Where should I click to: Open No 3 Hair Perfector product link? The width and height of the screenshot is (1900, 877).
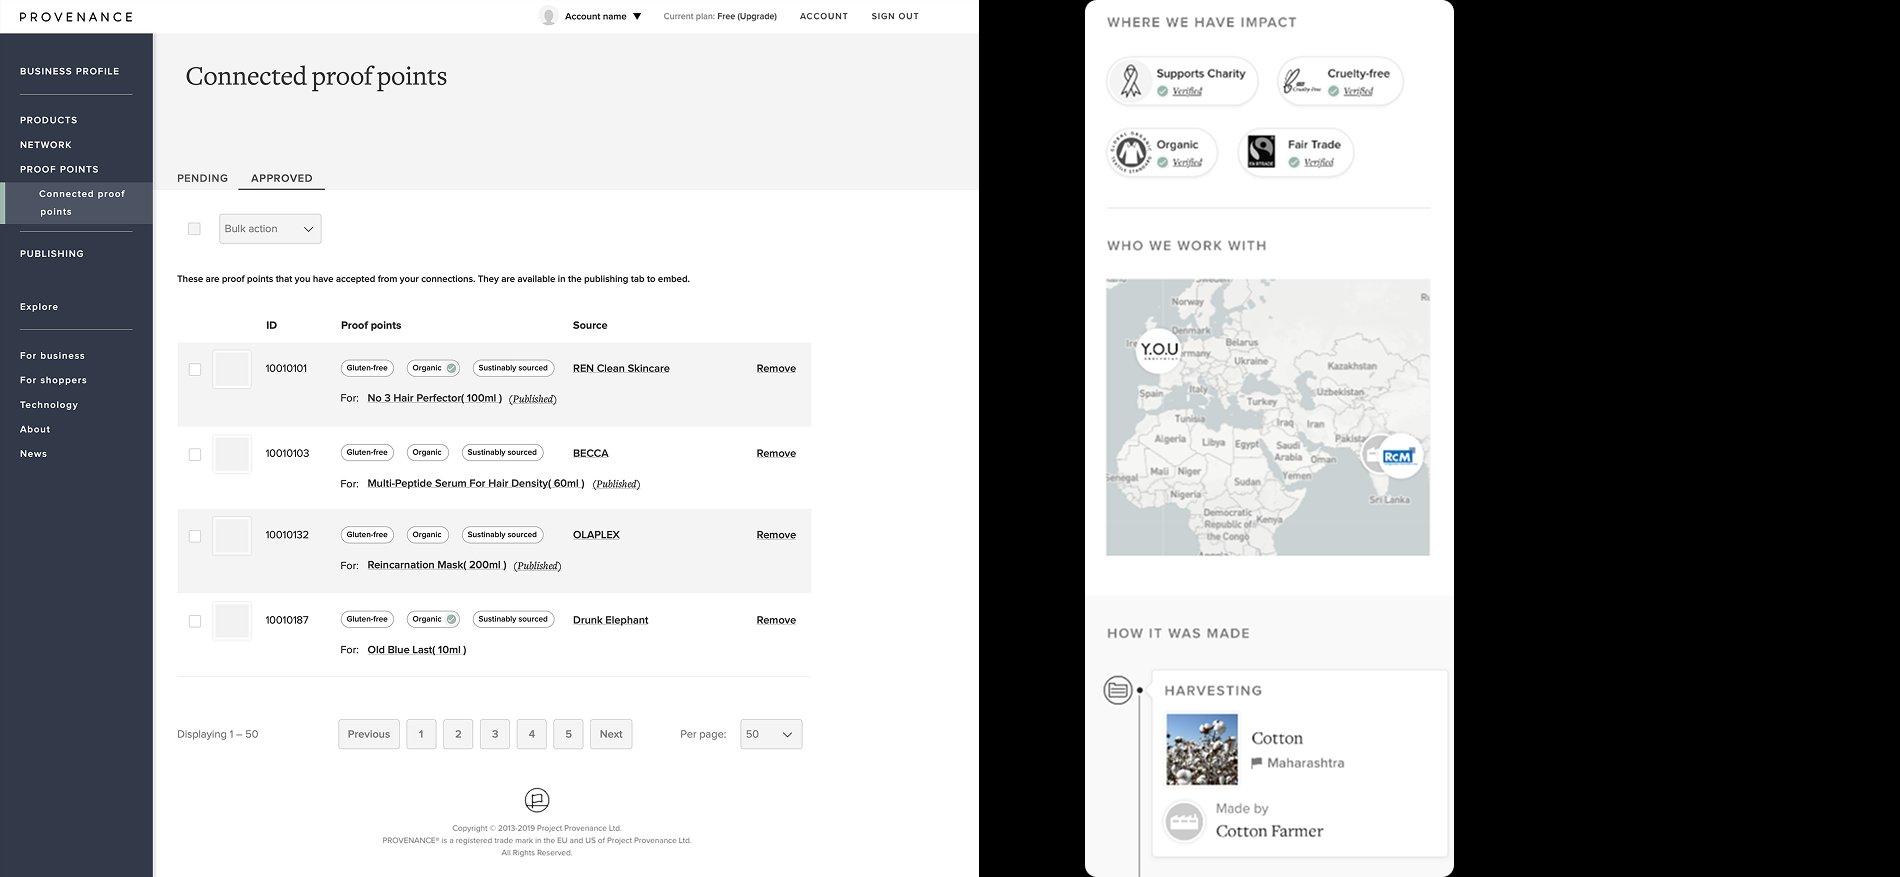click(x=435, y=398)
